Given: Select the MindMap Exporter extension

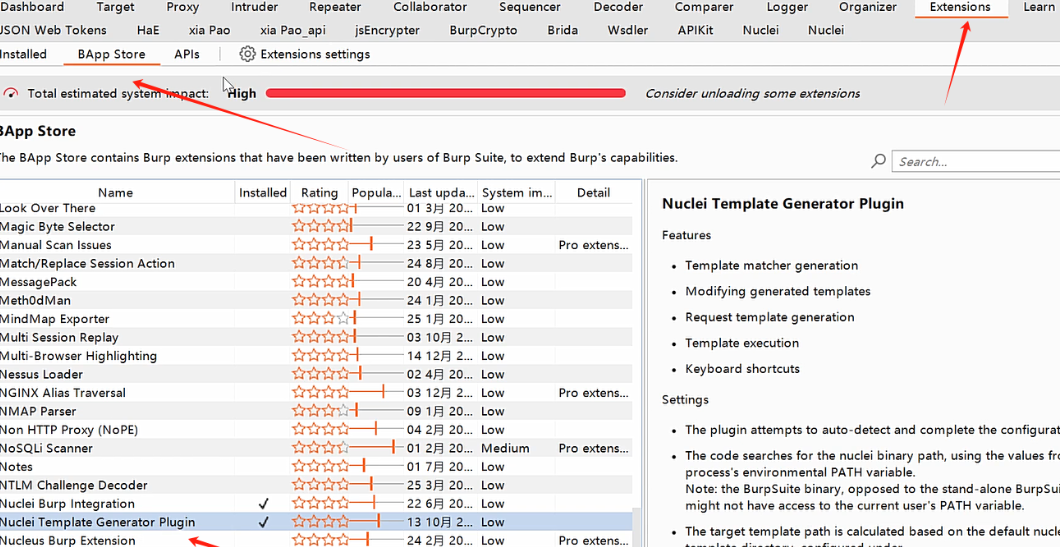Looking at the screenshot, I should pos(316,319).
